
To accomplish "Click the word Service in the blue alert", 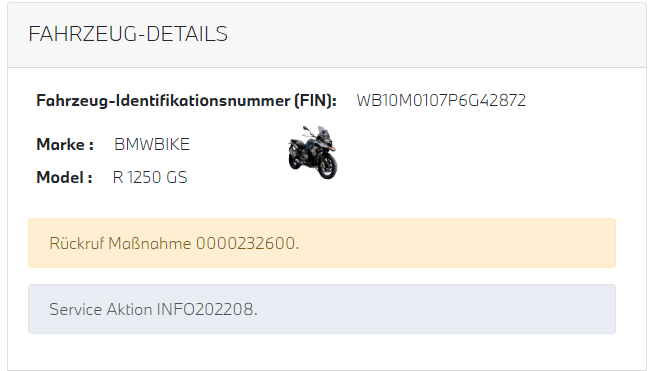I will [x=76, y=309].
